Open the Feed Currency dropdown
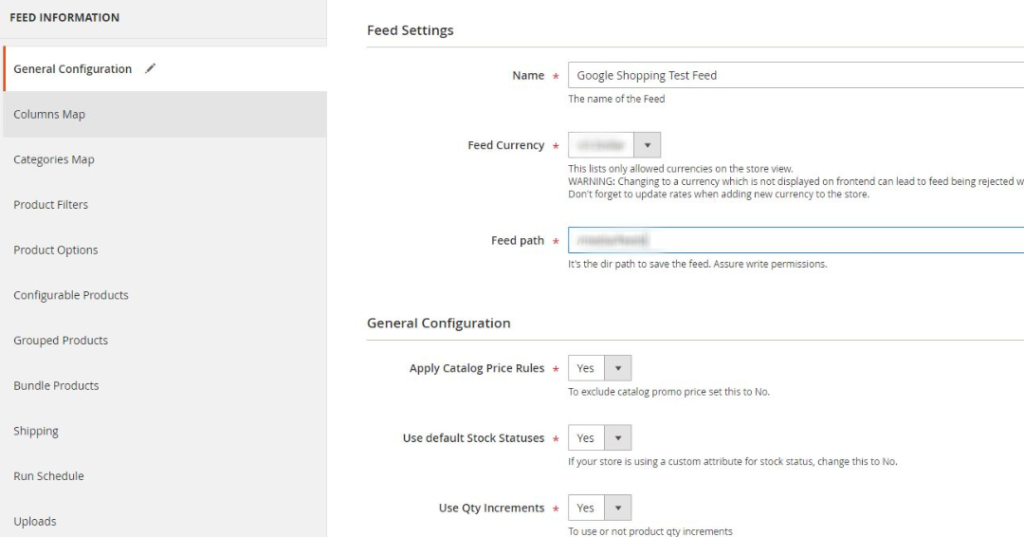The height and width of the screenshot is (537, 1024). (x=614, y=145)
